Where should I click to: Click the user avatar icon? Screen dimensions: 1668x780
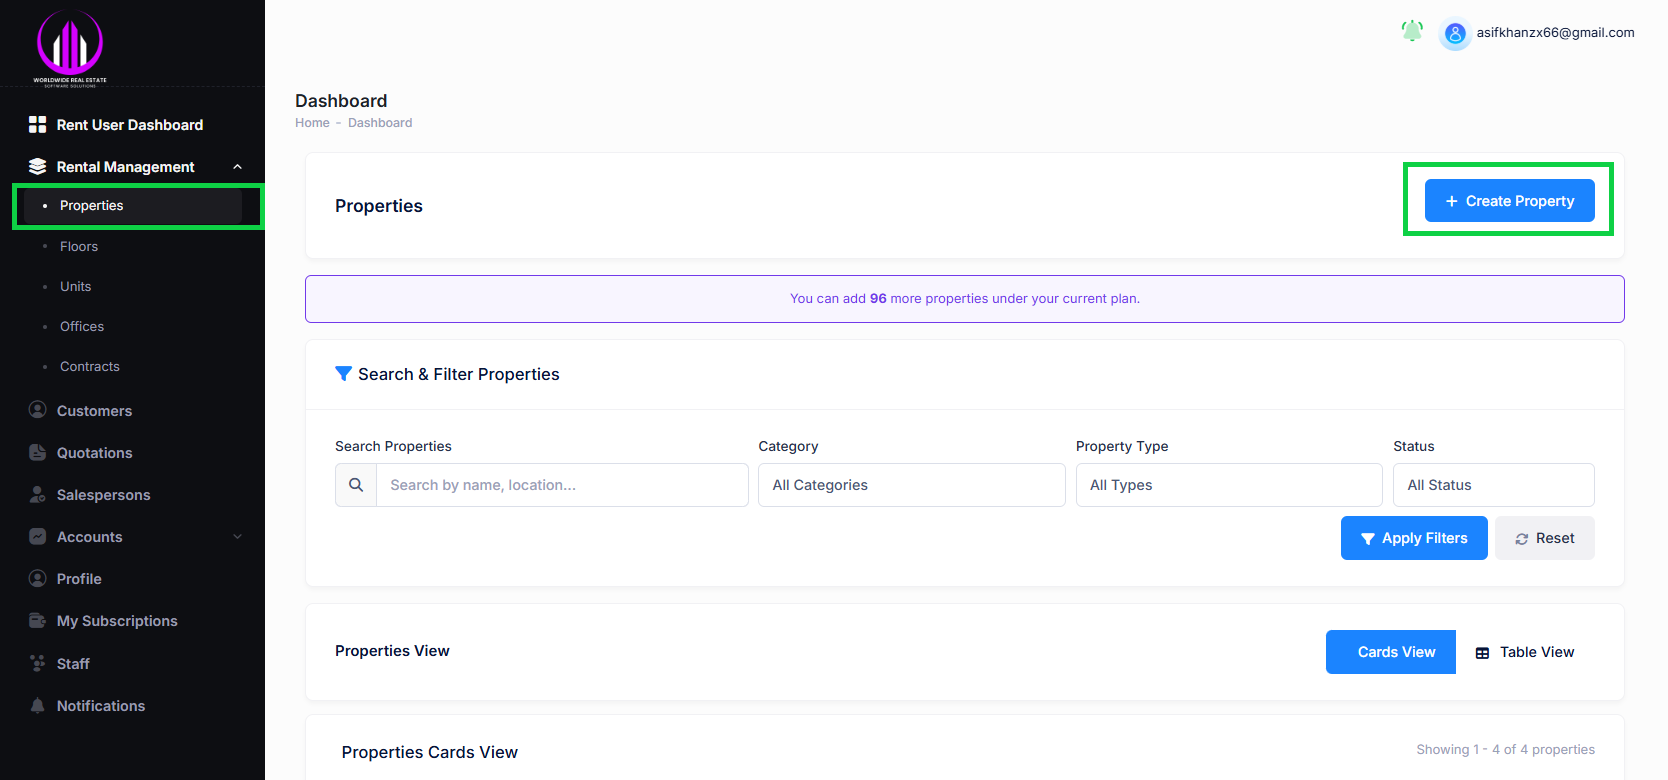(x=1455, y=34)
